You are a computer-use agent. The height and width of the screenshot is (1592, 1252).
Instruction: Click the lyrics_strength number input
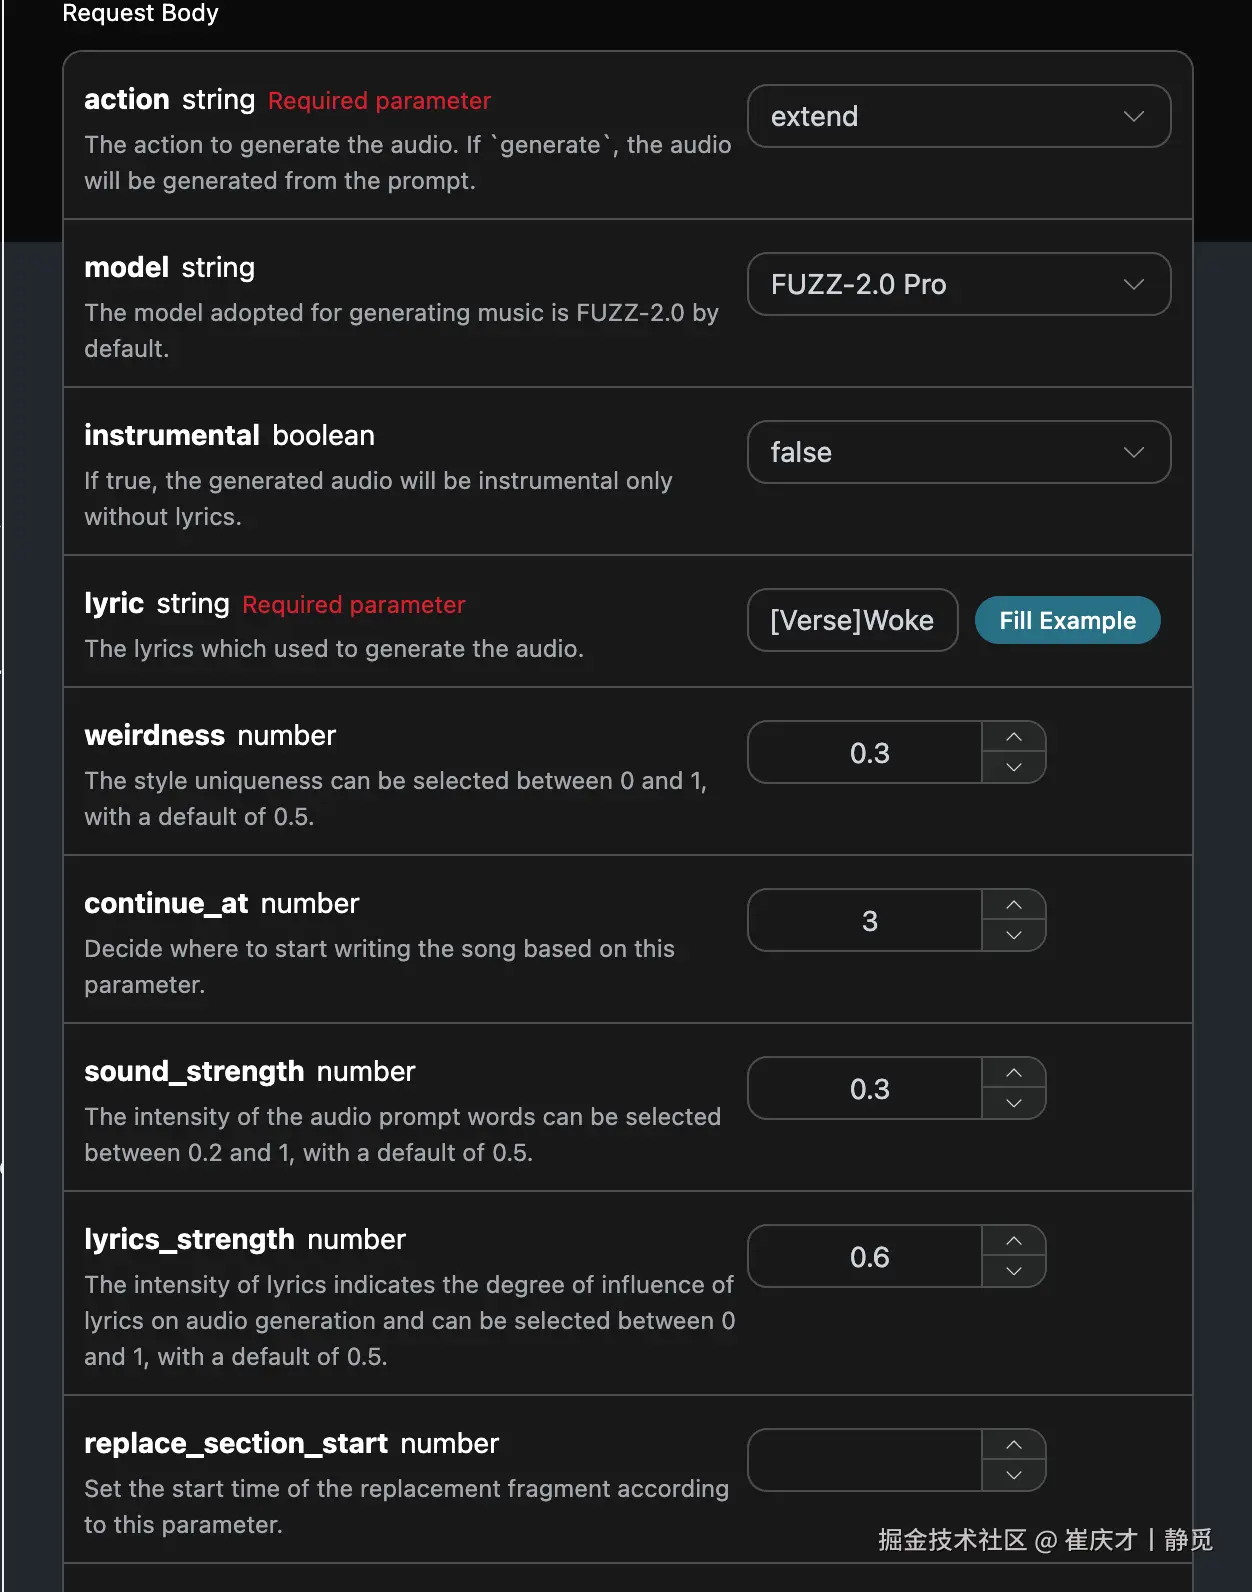(x=866, y=1256)
